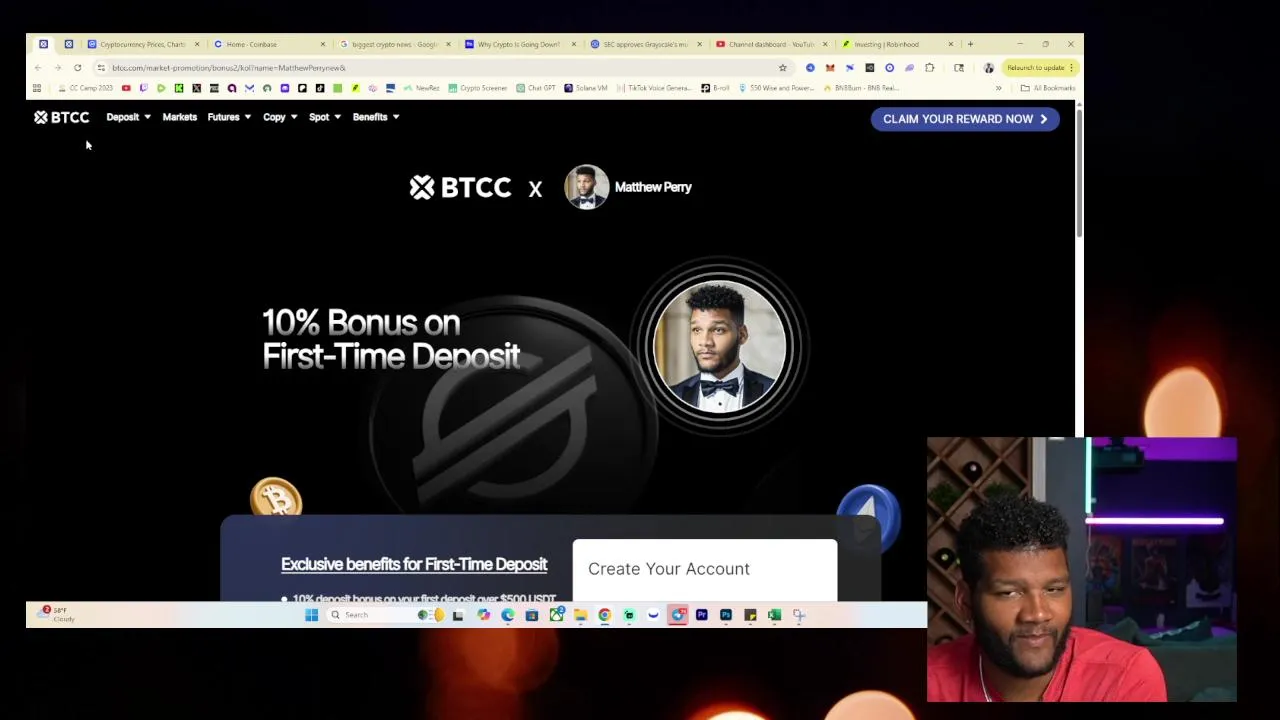The height and width of the screenshot is (720, 1280).
Task: Close the Home - Coinbase tab
Action: point(322,44)
